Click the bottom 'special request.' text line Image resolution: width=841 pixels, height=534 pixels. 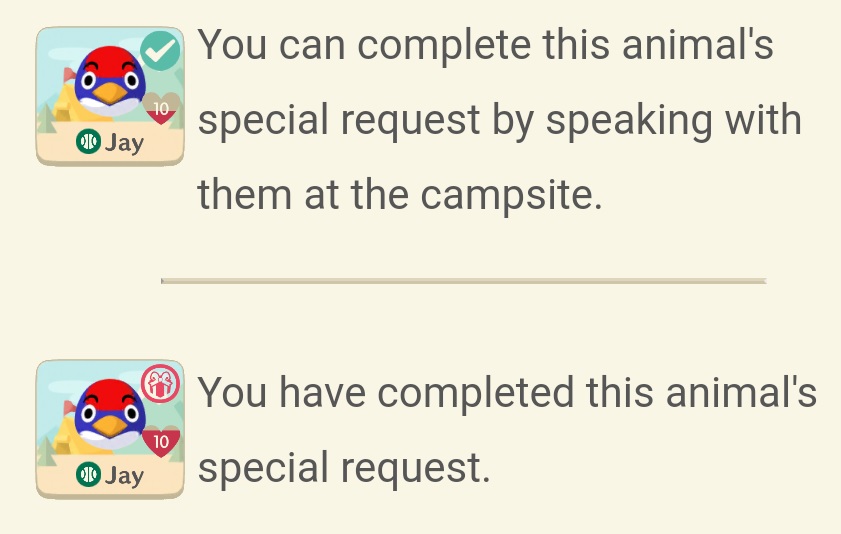click(344, 469)
